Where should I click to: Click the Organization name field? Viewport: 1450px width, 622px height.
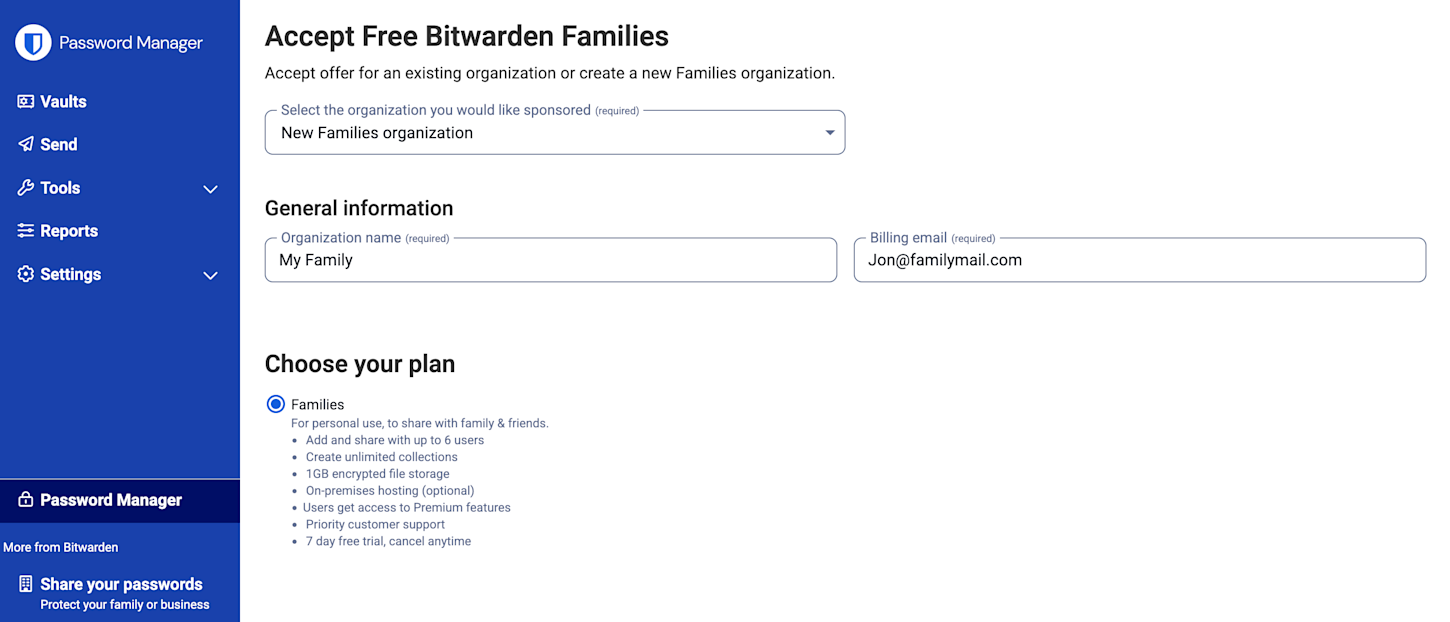pos(550,260)
